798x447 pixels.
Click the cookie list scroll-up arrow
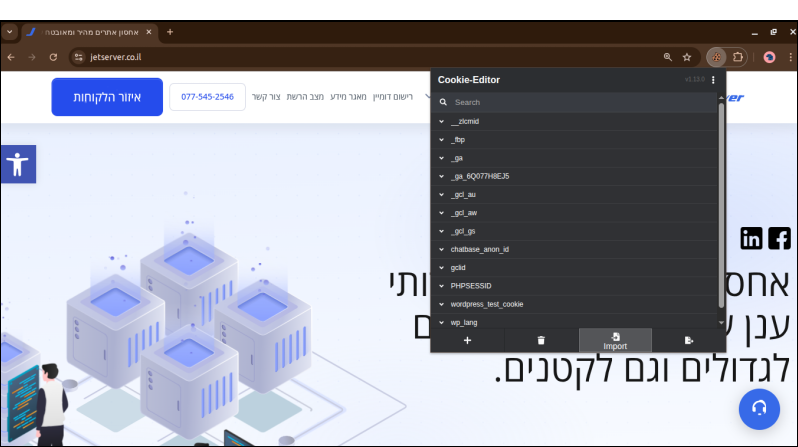click(x=721, y=97)
